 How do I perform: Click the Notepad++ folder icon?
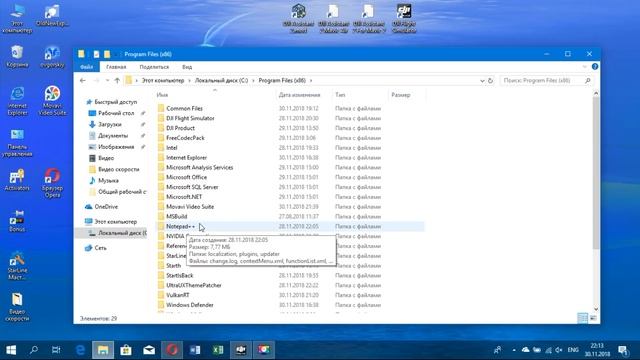(161, 226)
